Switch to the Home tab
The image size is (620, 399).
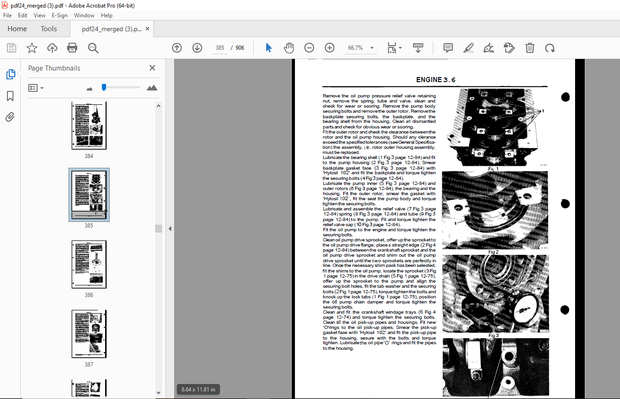coord(17,29)
